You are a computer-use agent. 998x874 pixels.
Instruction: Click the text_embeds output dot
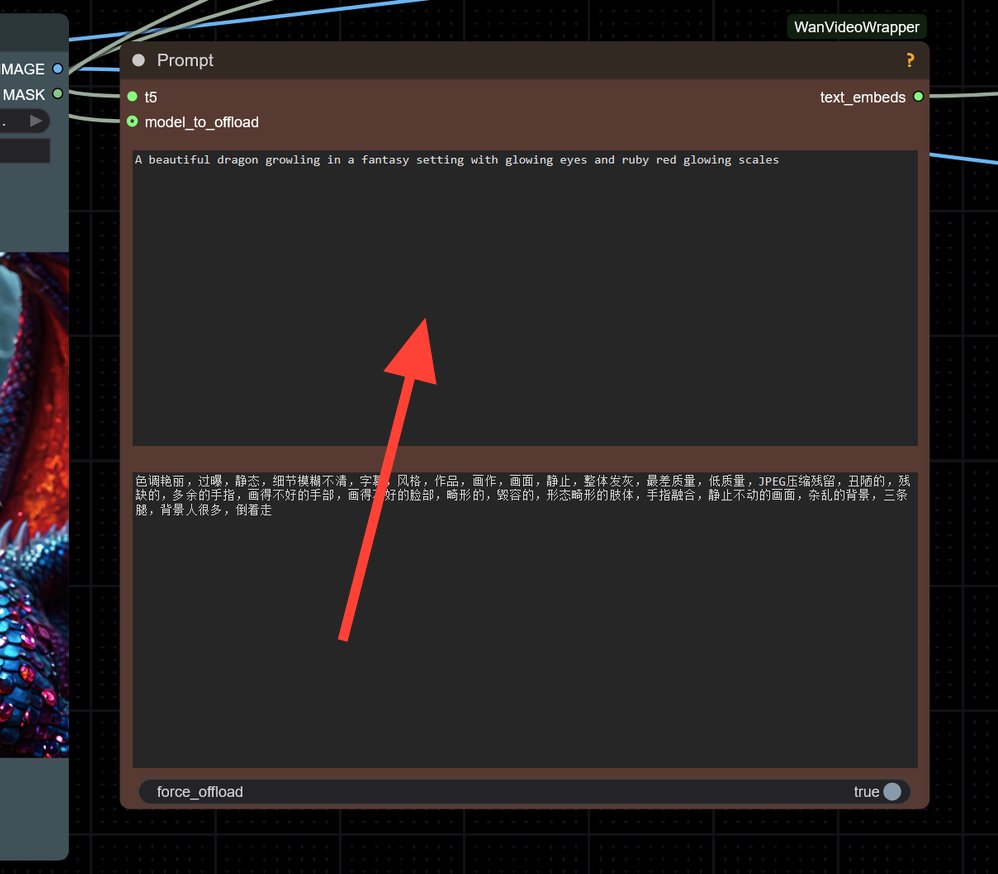click(x=918, y=97)
